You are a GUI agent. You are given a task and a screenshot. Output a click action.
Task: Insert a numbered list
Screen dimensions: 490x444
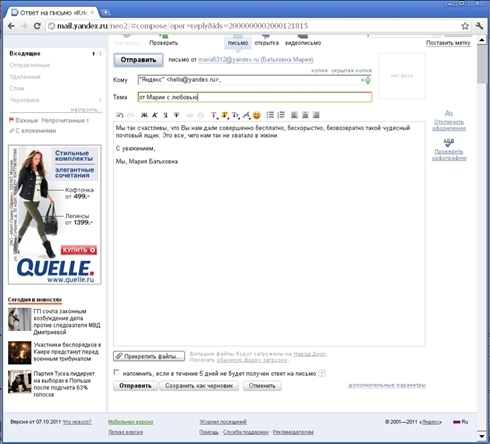coord(281,115)
